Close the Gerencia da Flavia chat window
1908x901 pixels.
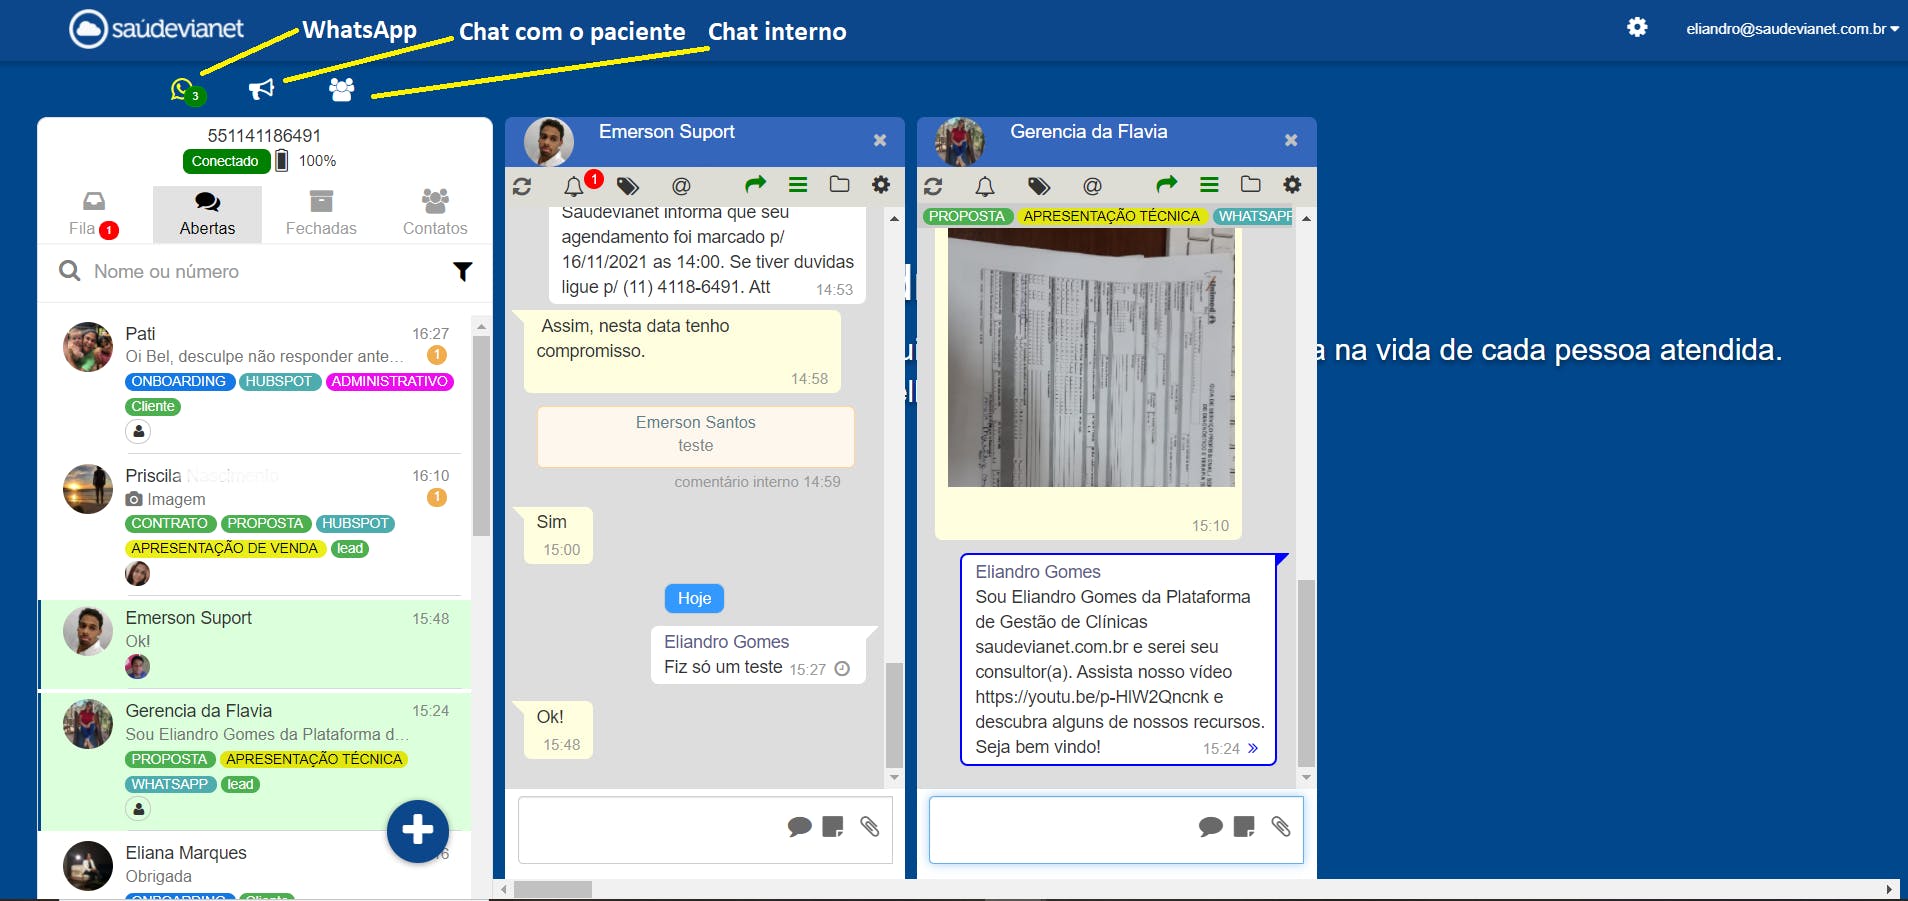1291,140
